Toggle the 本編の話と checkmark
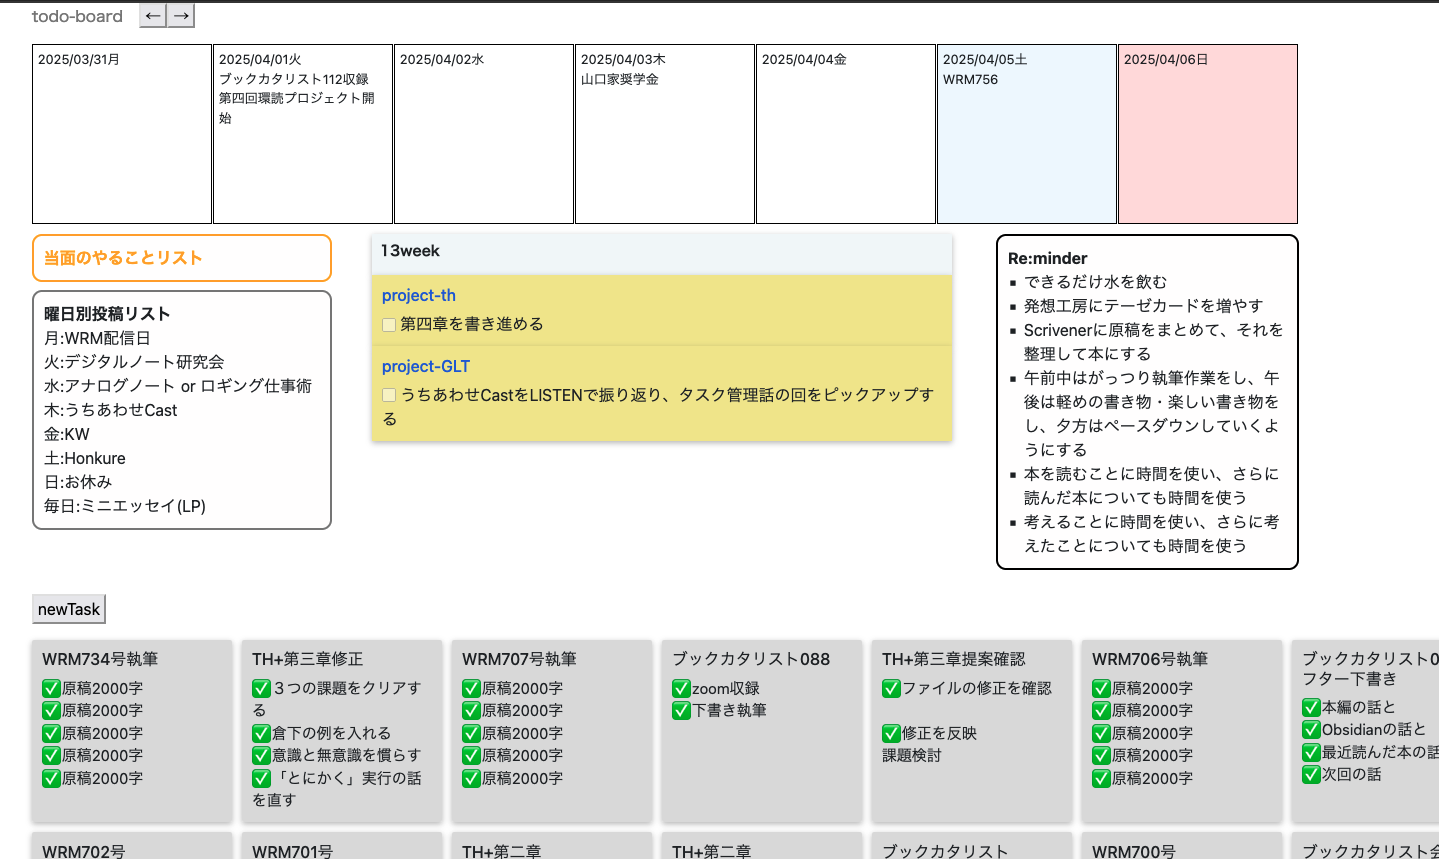1439x859 pixels. tap(1310, 708)
